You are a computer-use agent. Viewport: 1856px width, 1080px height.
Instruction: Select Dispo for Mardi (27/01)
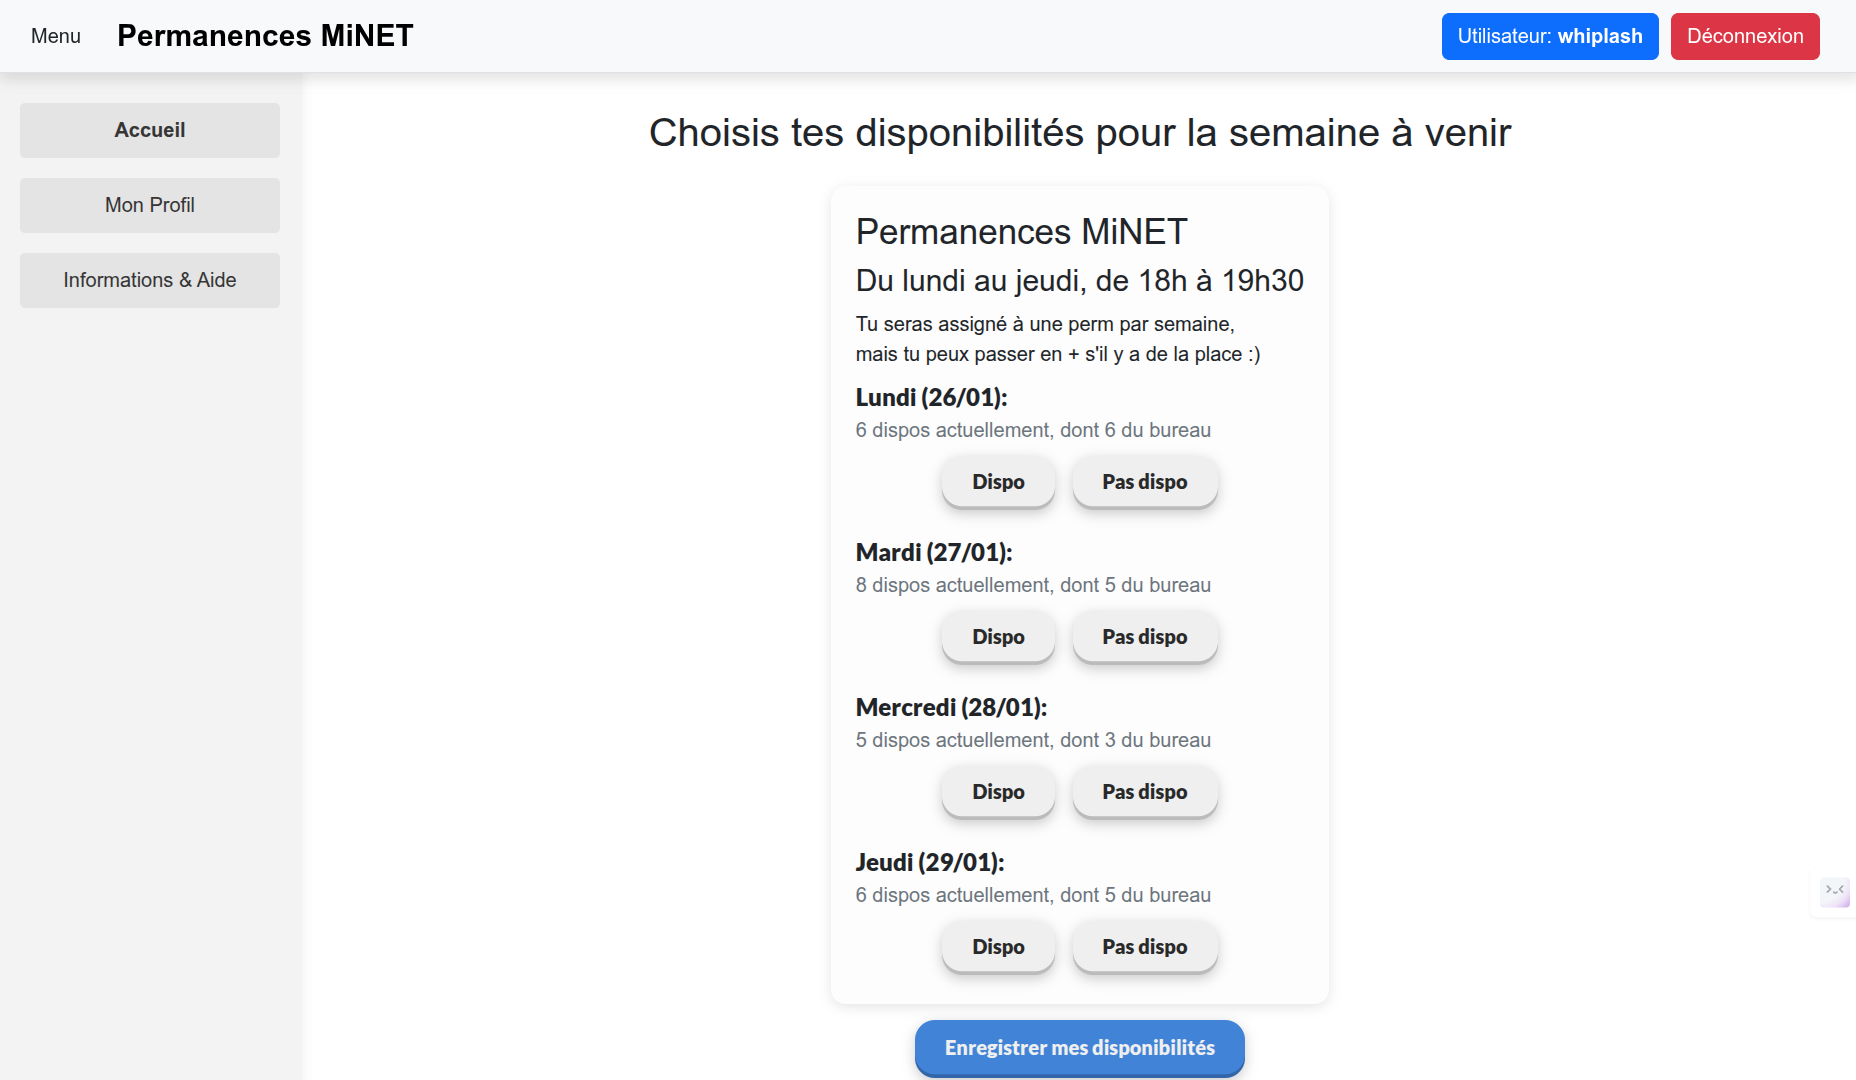(998, 637)
